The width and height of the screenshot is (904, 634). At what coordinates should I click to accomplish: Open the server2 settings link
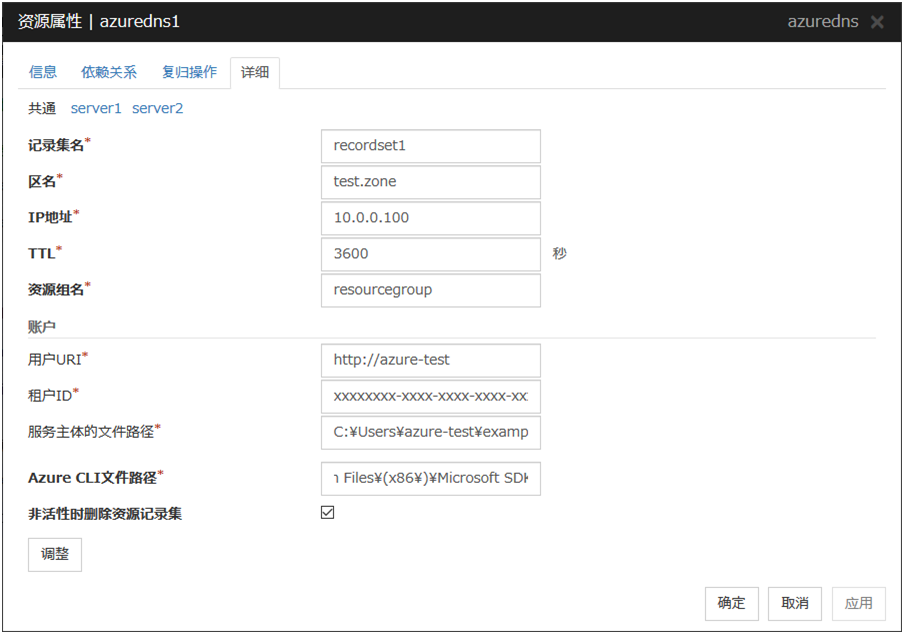click(x=158, y=108)
